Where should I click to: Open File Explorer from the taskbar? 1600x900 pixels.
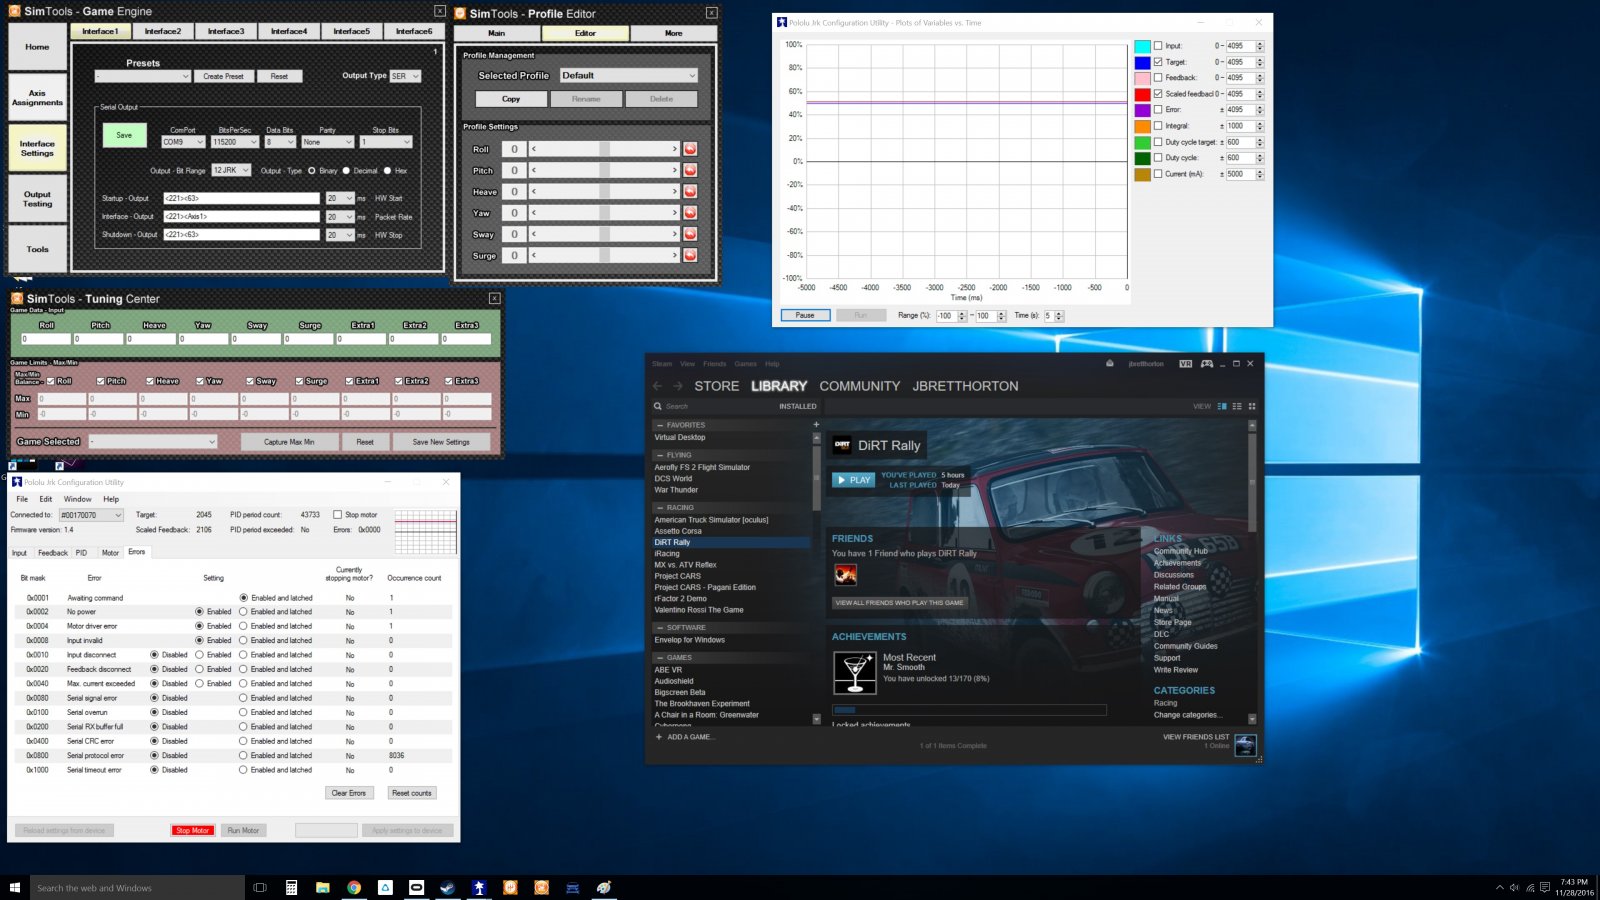point(323,887)
